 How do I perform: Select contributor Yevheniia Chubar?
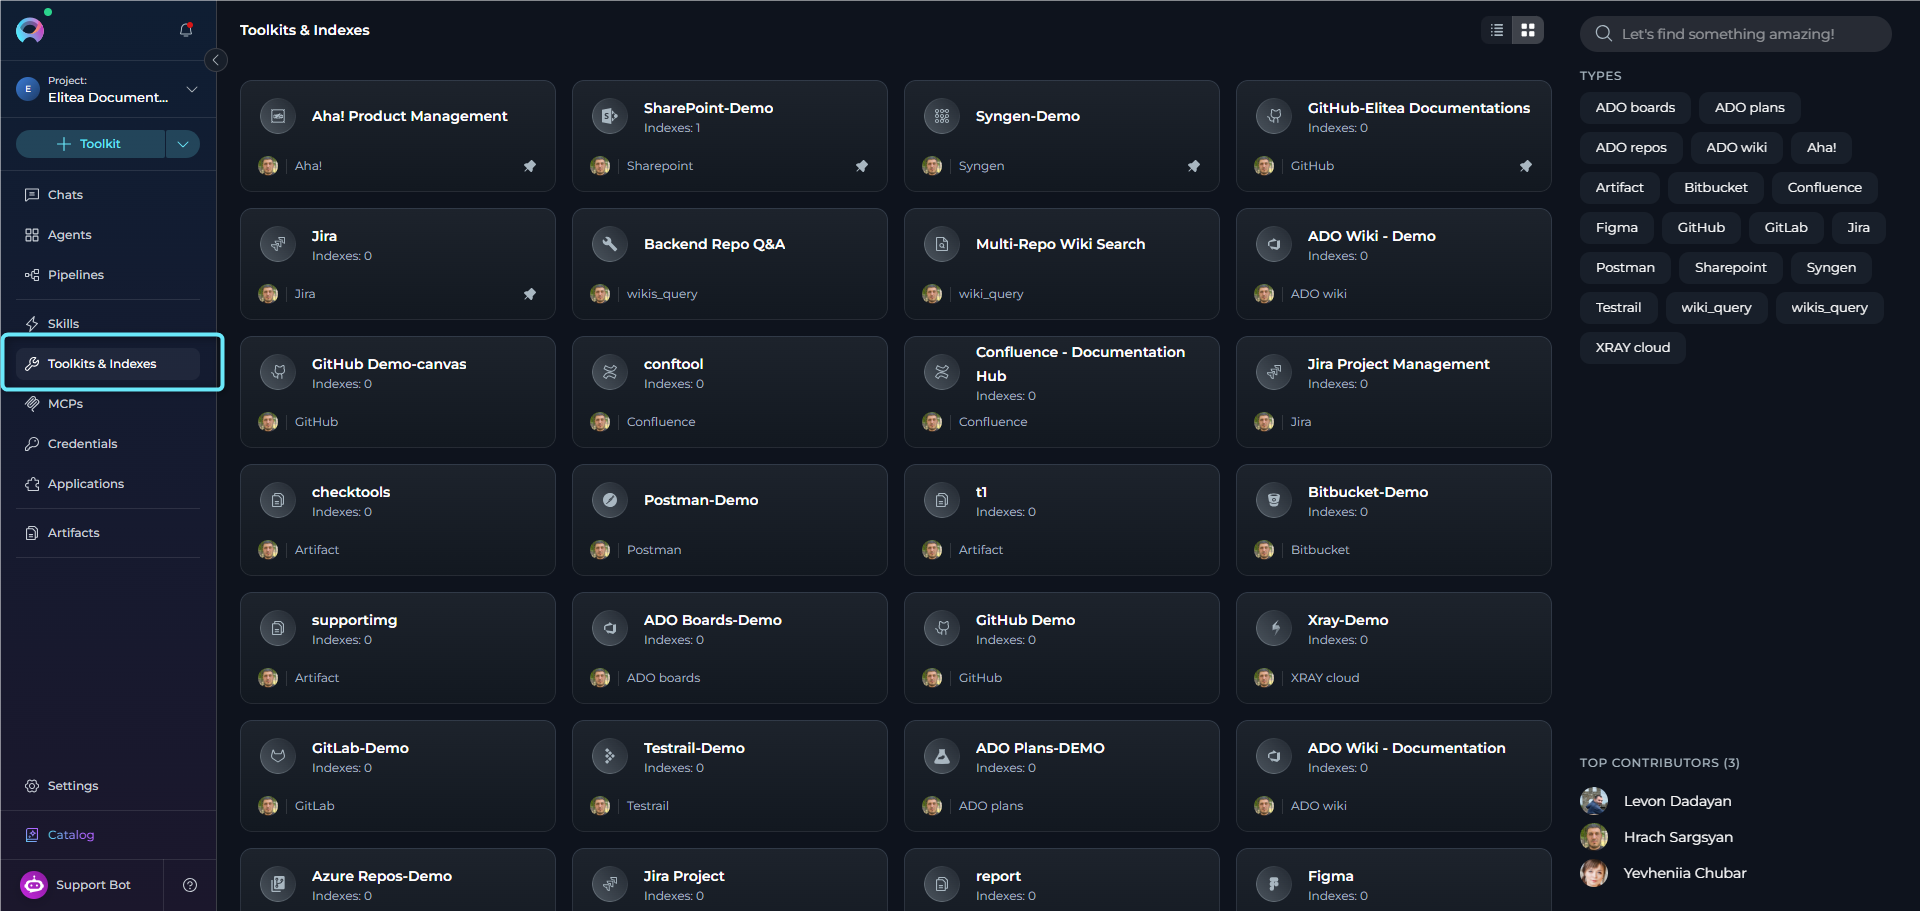click(1663, 873)
